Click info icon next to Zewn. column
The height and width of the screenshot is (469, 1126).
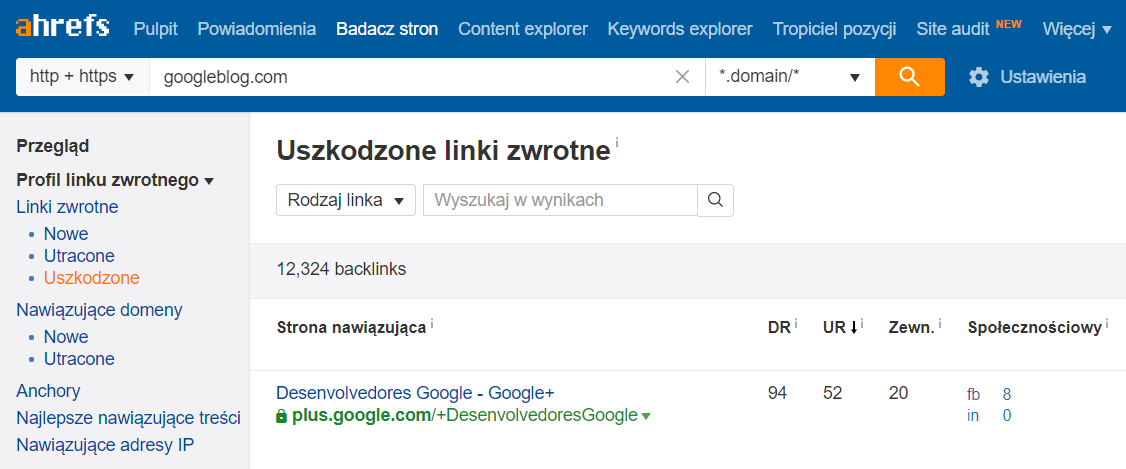coord(940,323)
